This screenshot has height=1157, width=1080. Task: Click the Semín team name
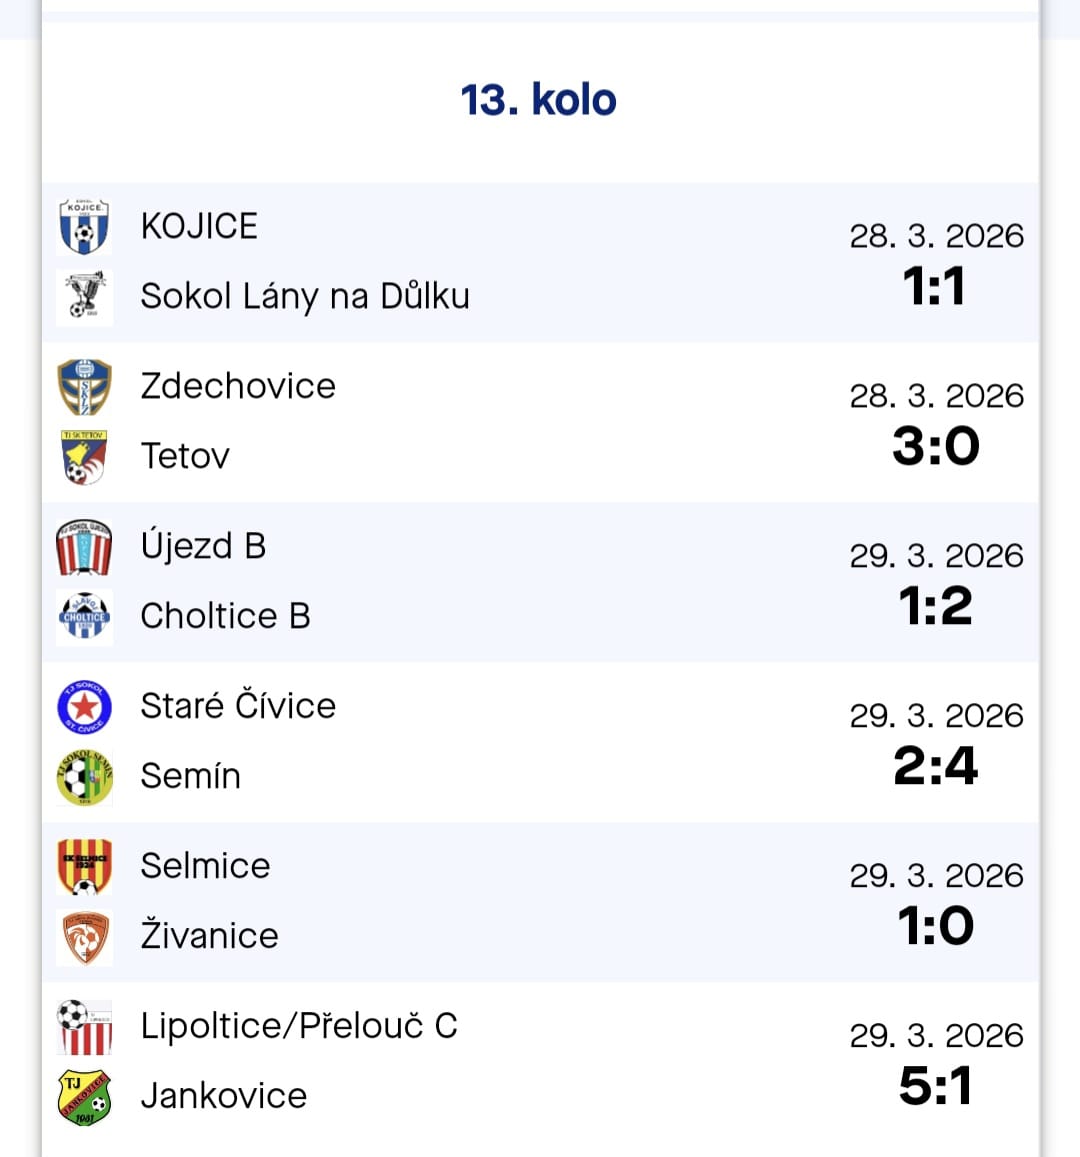(x=190, y=776)
